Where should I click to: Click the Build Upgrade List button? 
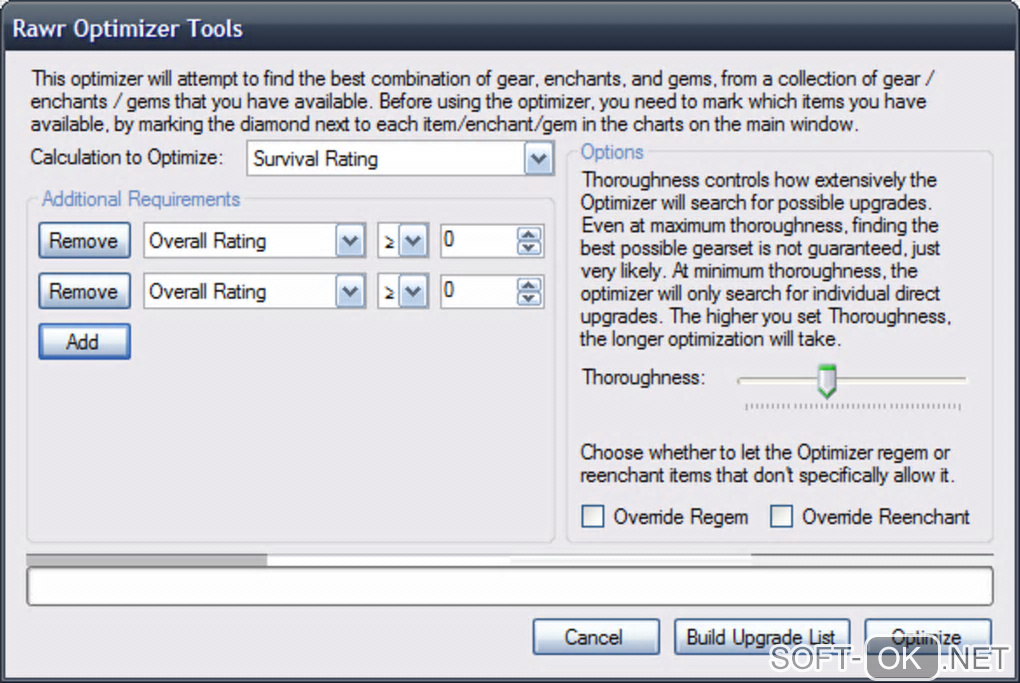click(x=762, y=636)
